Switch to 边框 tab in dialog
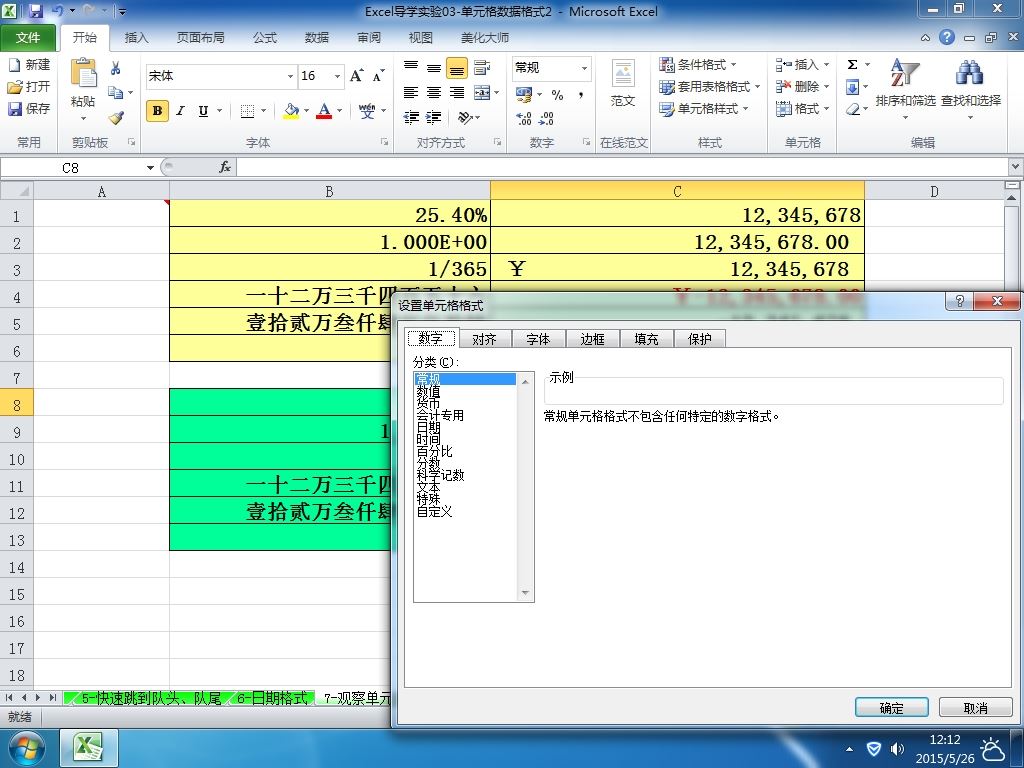 click(592, 339)
